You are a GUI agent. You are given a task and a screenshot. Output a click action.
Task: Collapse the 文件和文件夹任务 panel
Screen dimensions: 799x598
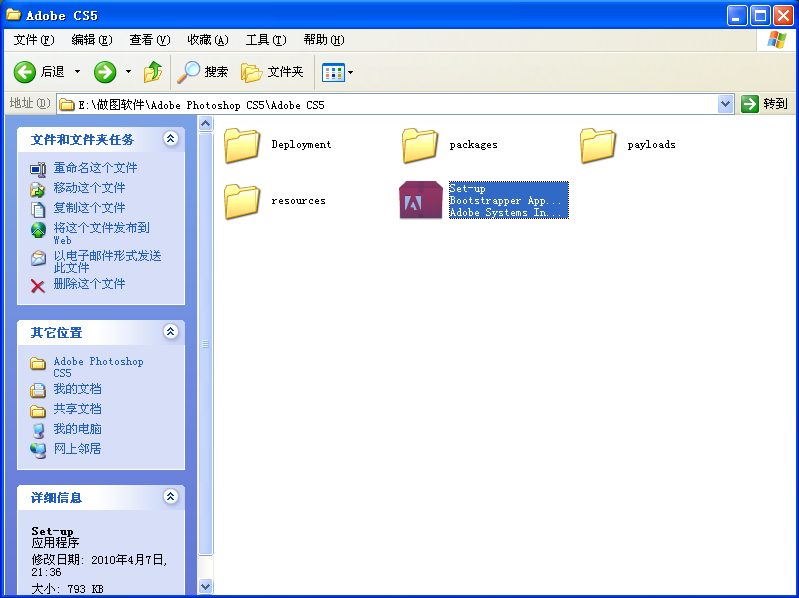(171, 139)
